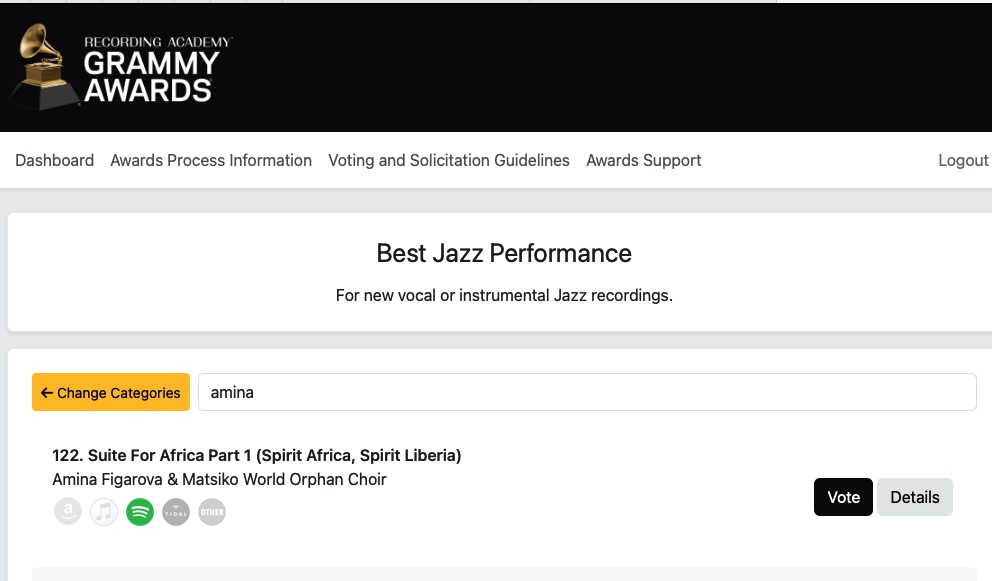Image resolution: width=992 pixels, height=581 pixels.
Task: Open the Amazon Music link icon
Action: tap(68, 512)
